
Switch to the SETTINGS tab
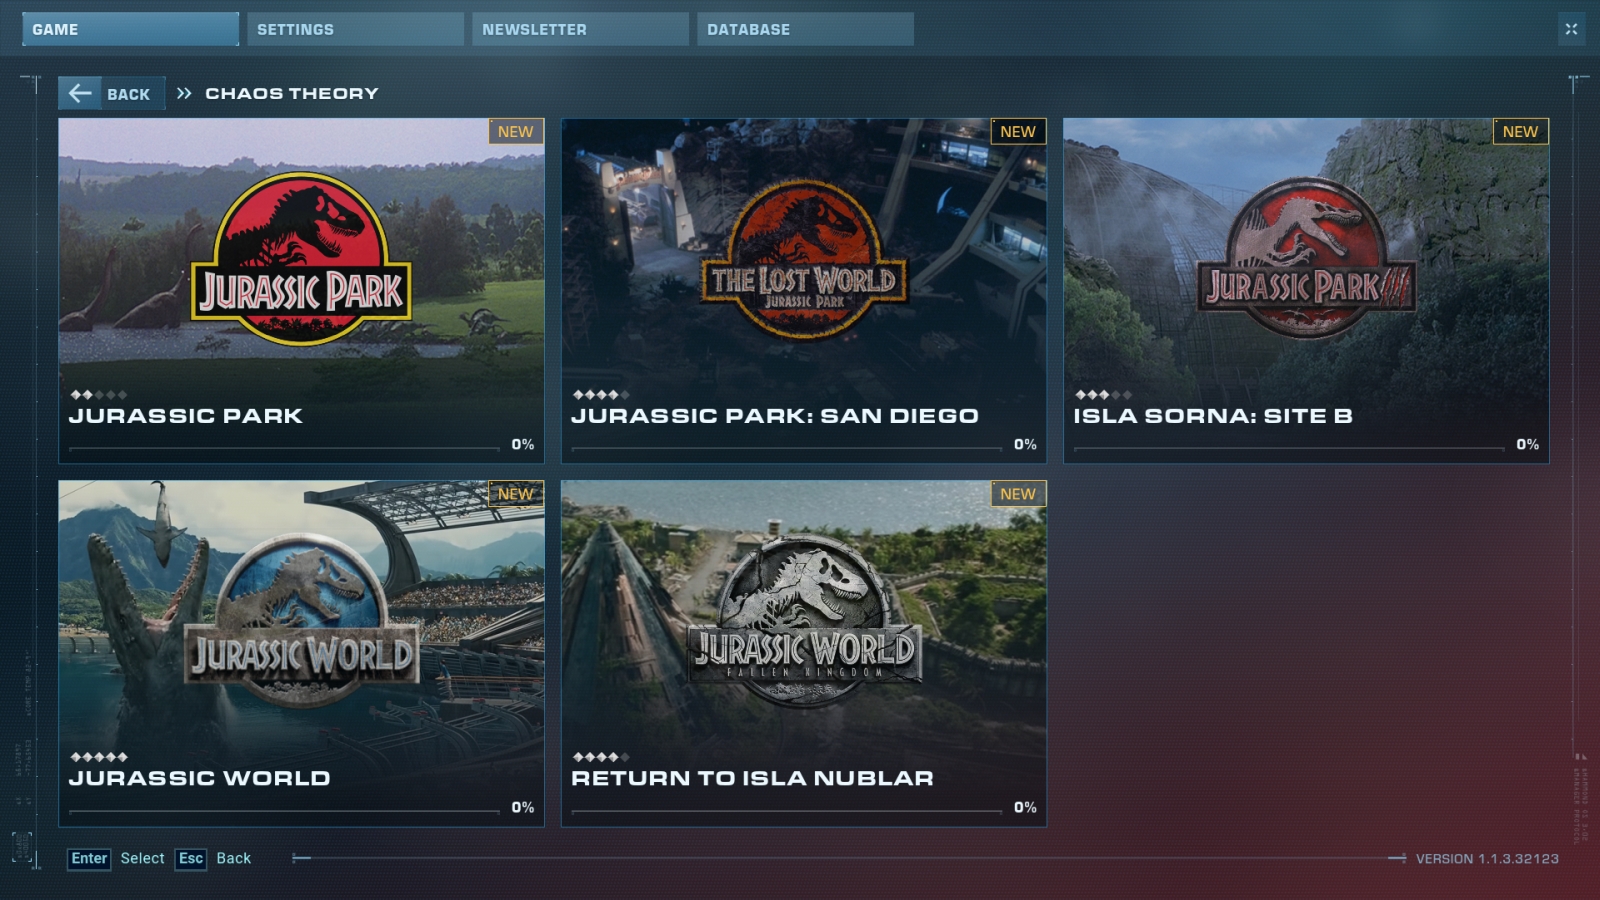[x=355, y=29]
